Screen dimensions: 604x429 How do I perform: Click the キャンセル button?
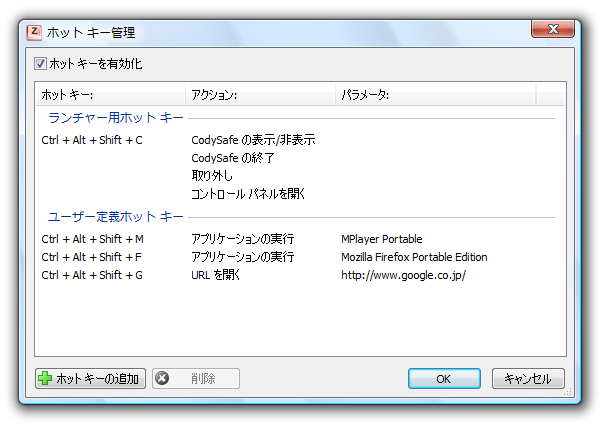(528, 379)
